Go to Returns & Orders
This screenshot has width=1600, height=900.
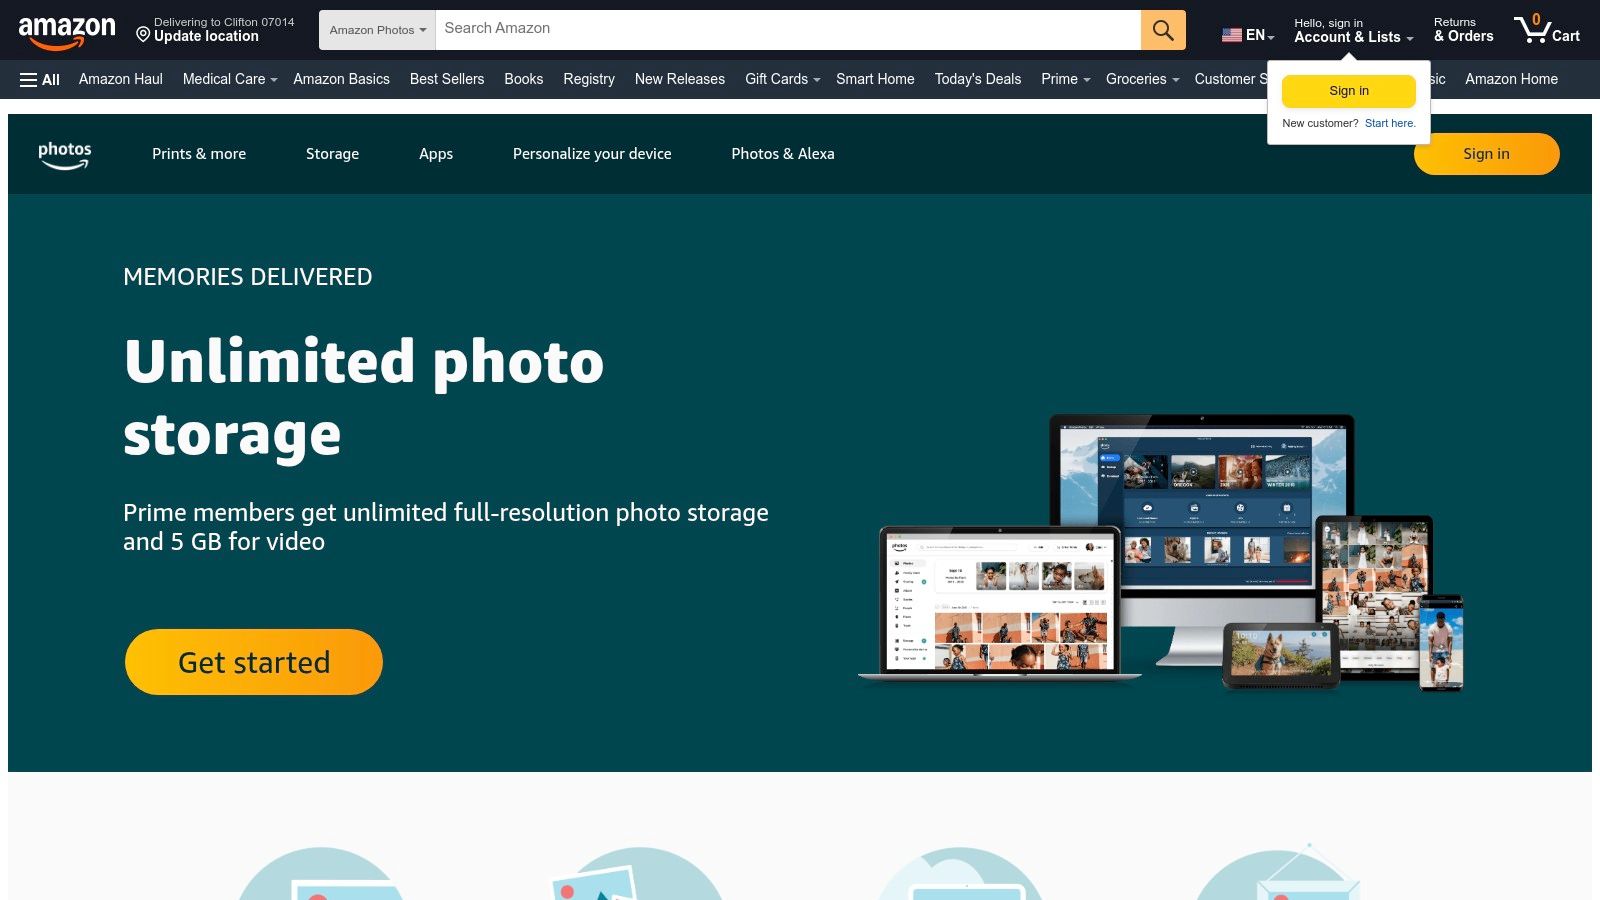tap(1462, 30)
